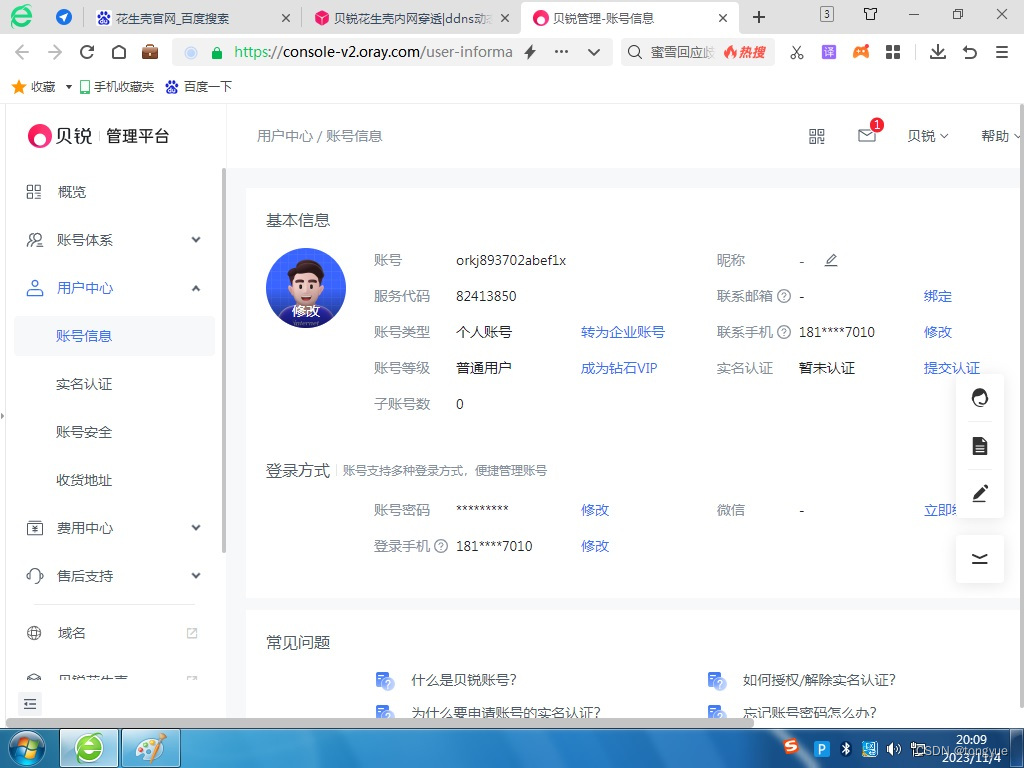Collapse the sidebar with the bottom-left icon
This screenshot has height=768, width=1024.
[x=29, y=704]
